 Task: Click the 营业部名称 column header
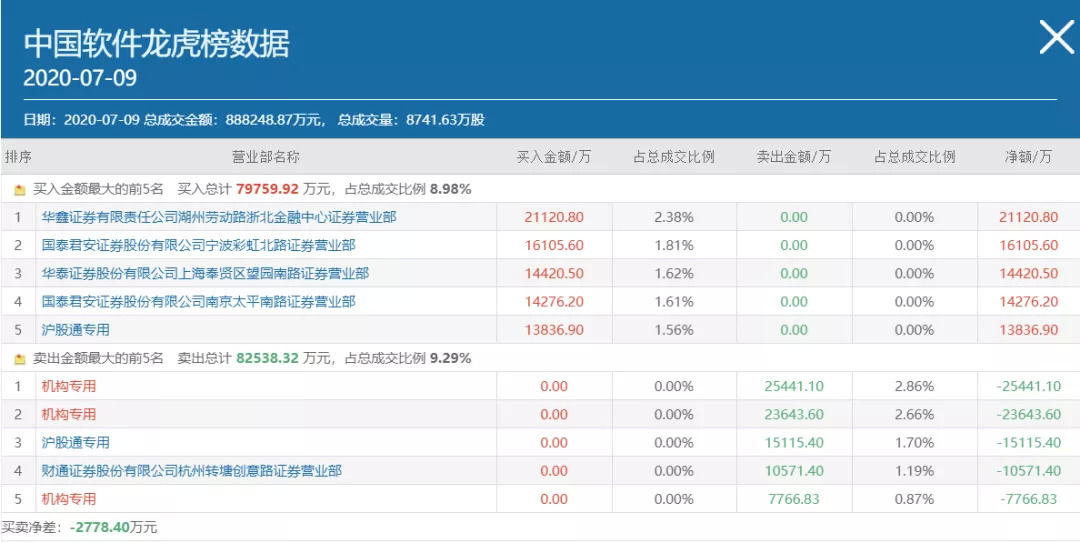coord(266,157)
